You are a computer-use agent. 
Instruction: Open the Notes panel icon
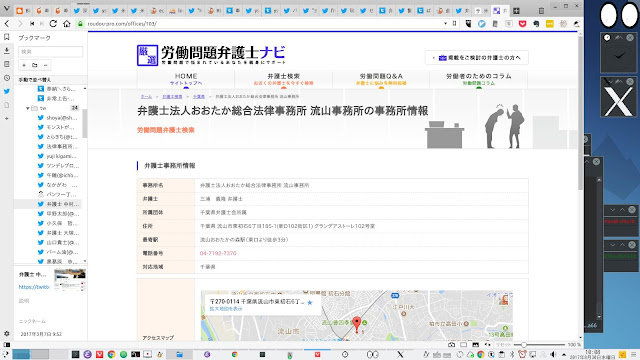pos(7,64)
